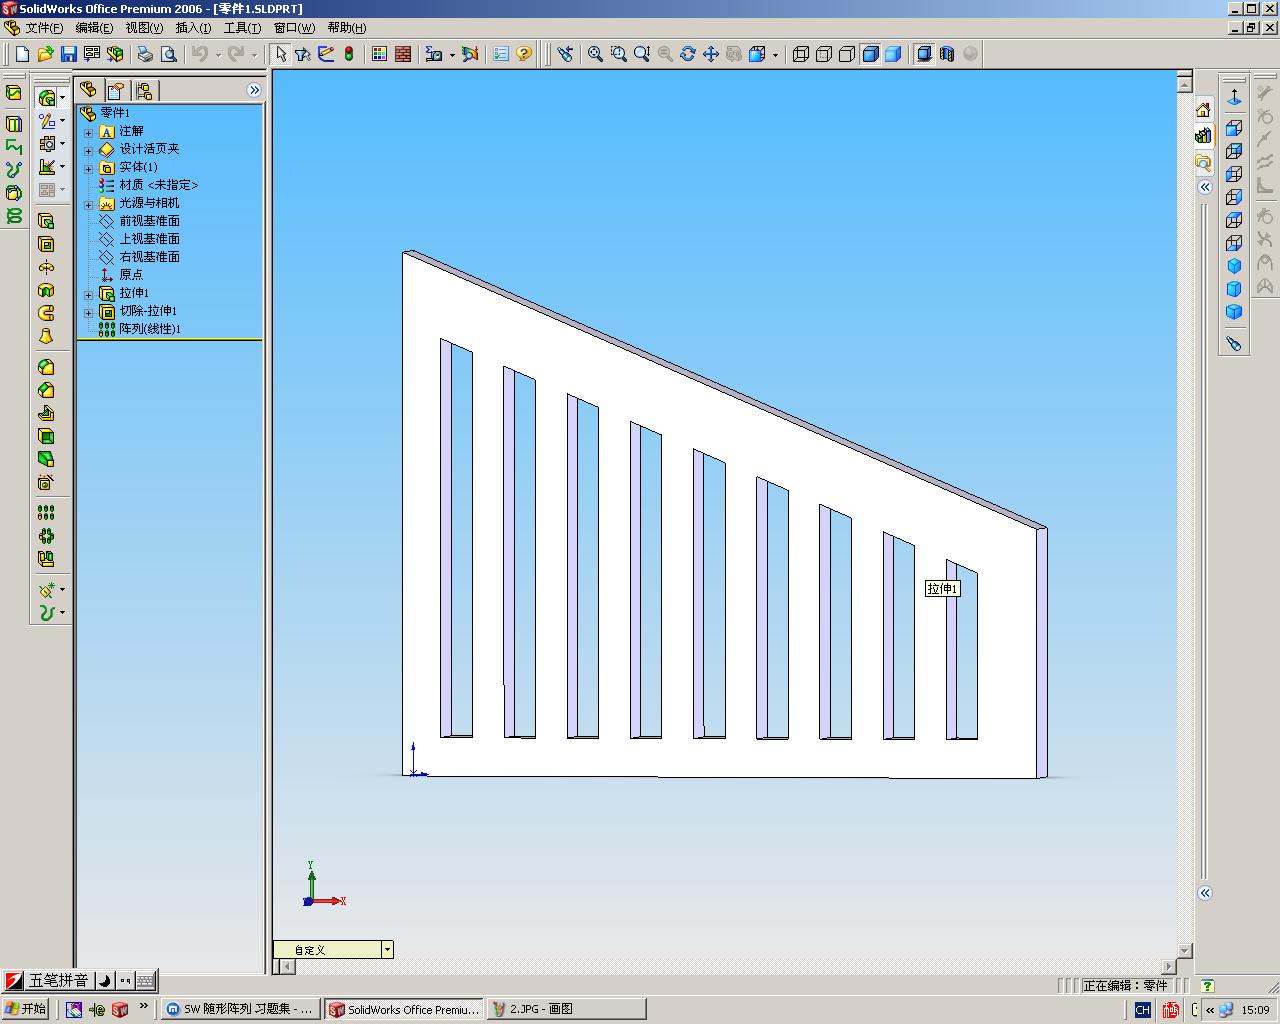Click the Circular Pattern icon
1280x1024 pixels.
[x=46, y=535]
